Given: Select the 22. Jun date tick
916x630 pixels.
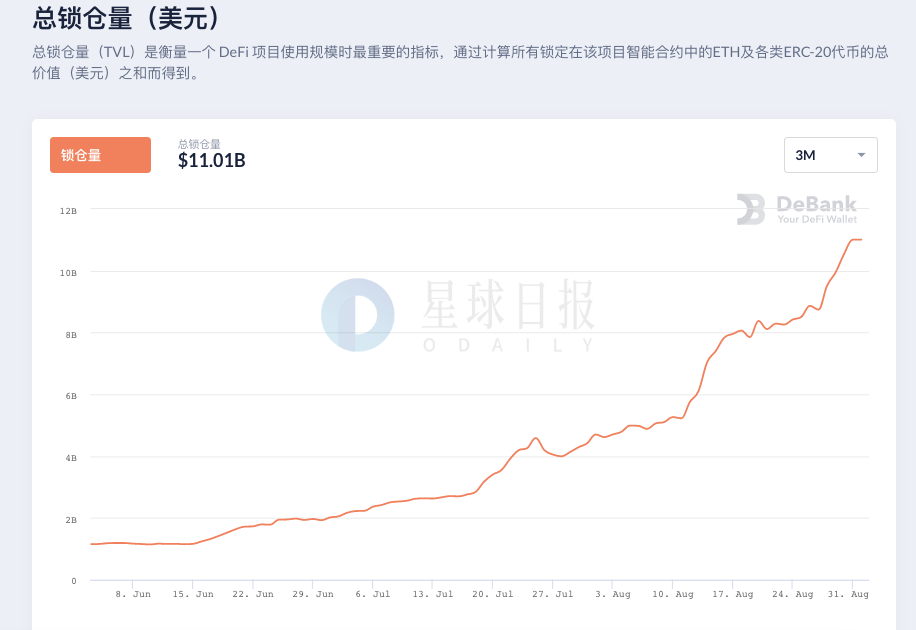Looking at the screenshot, I should click(x=253, y=594).
